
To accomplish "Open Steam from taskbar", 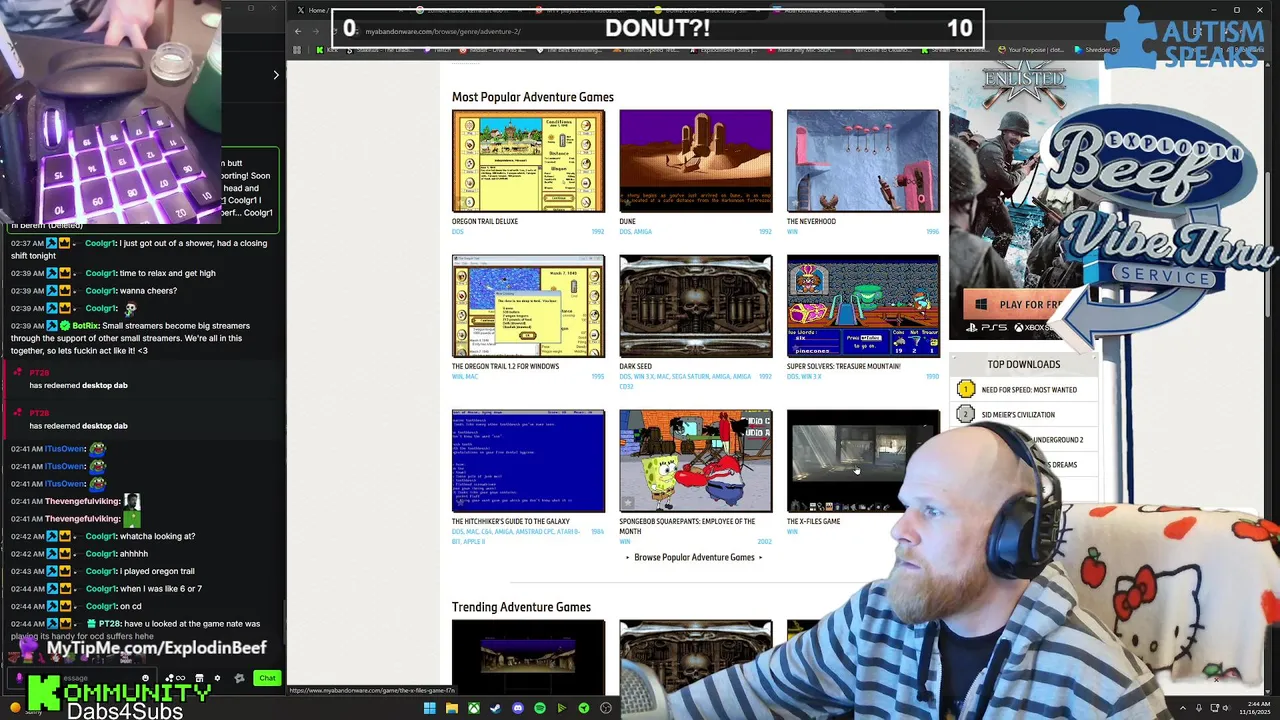I will click(495, 708).
